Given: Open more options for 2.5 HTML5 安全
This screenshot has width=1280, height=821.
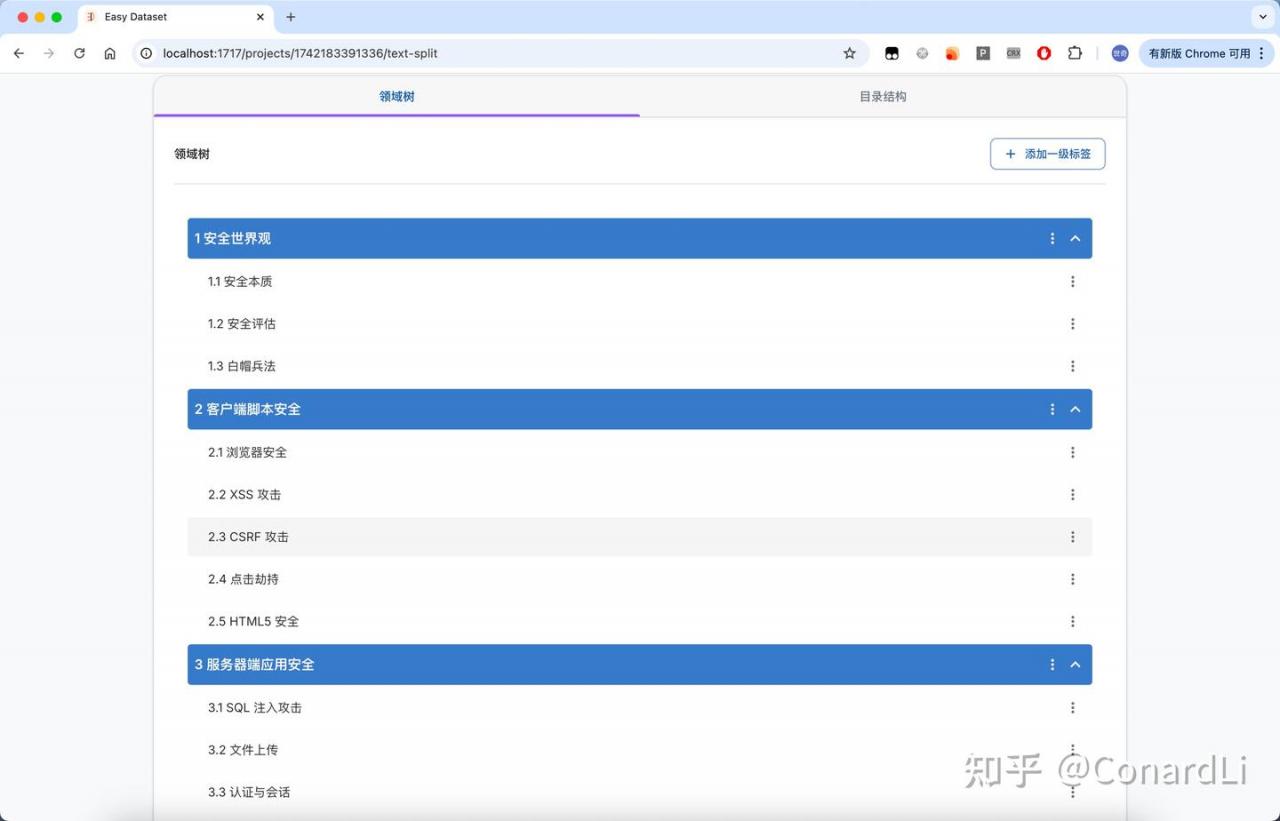Looking at the screenshot, I should coord(1072,621).
